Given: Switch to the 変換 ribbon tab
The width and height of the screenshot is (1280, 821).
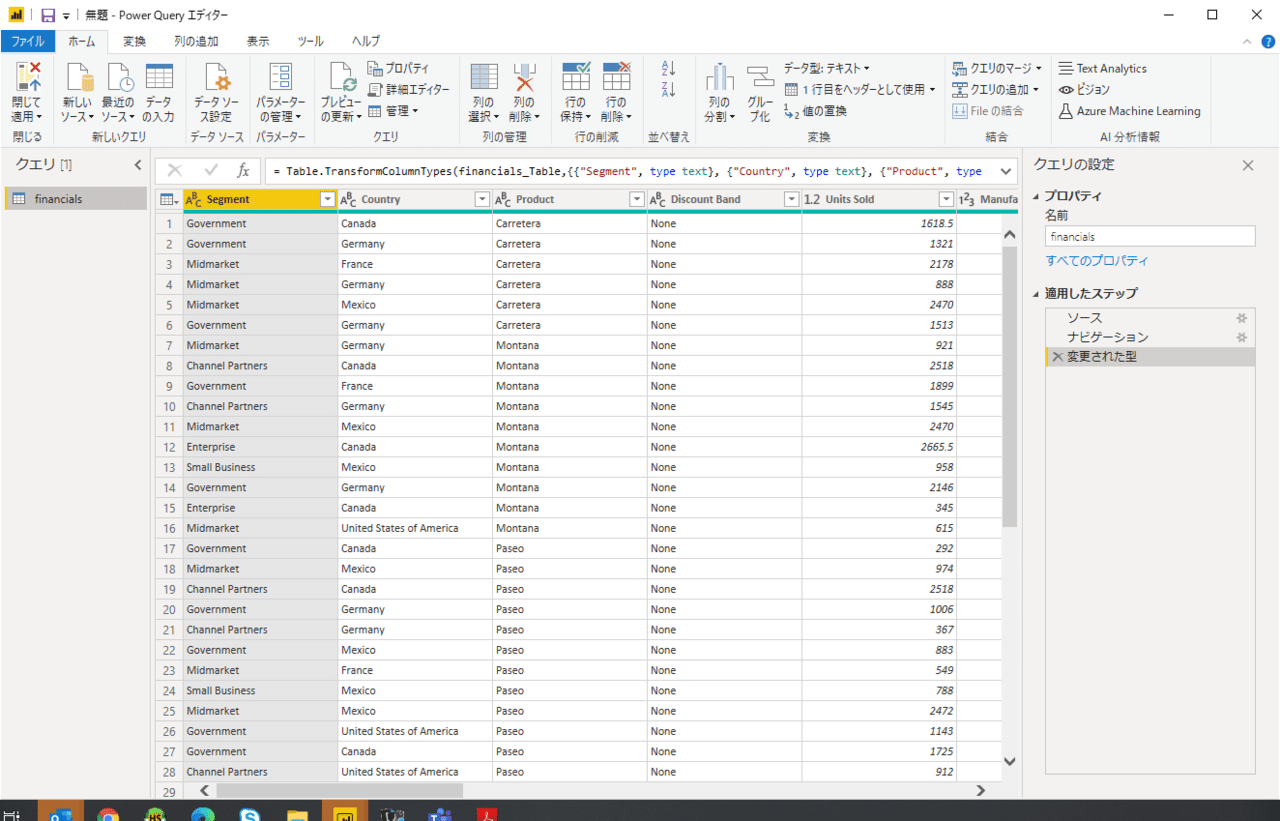Looking at the screenshot, I should coord(133,41).
